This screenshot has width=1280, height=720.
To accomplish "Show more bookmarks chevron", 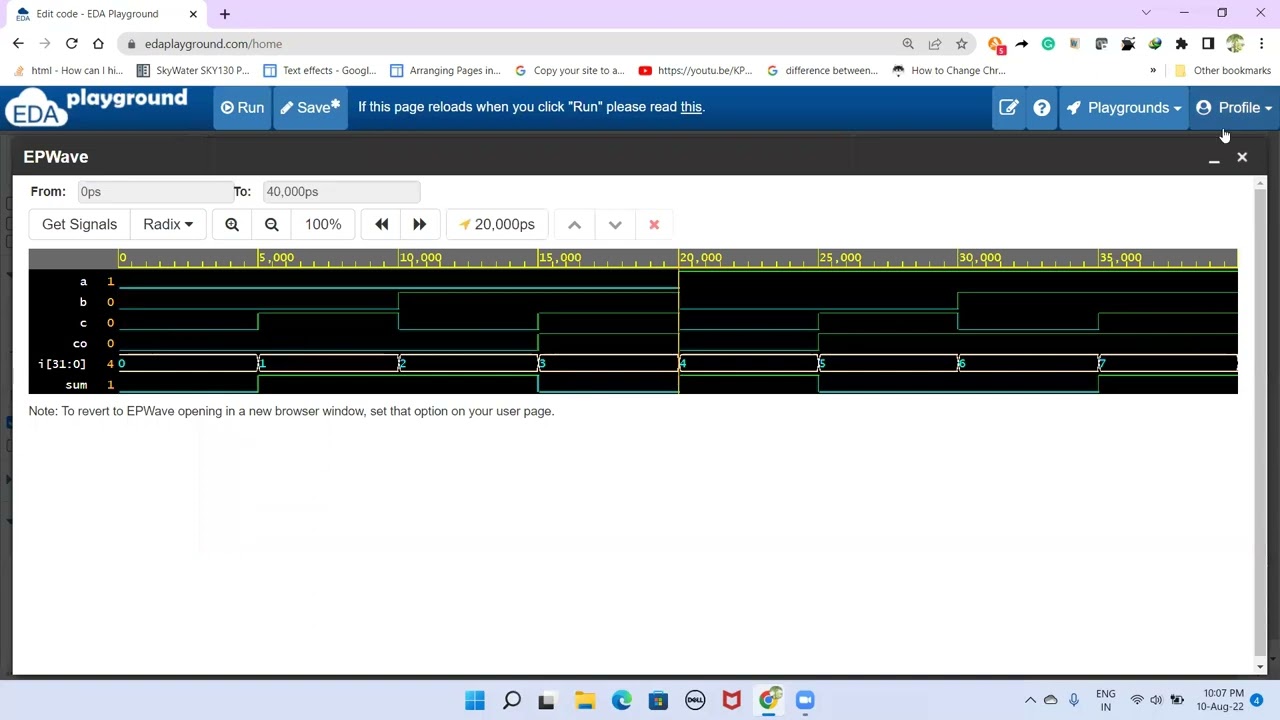I will point(1153,70).
